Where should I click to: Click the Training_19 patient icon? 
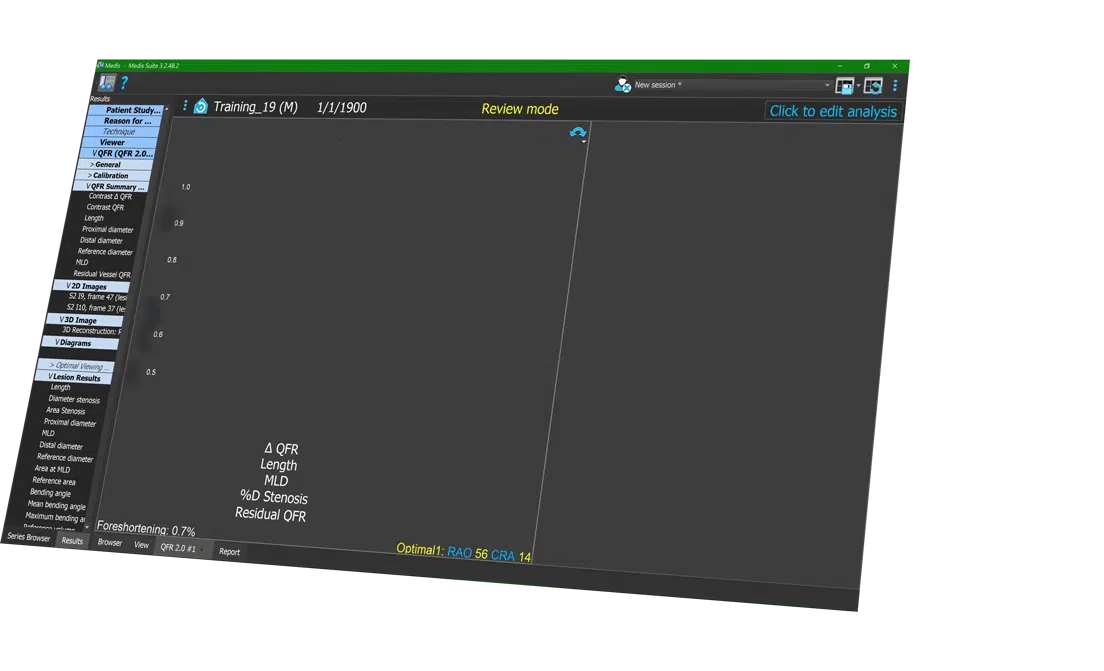pyautogui.click(x=200, y=106)
